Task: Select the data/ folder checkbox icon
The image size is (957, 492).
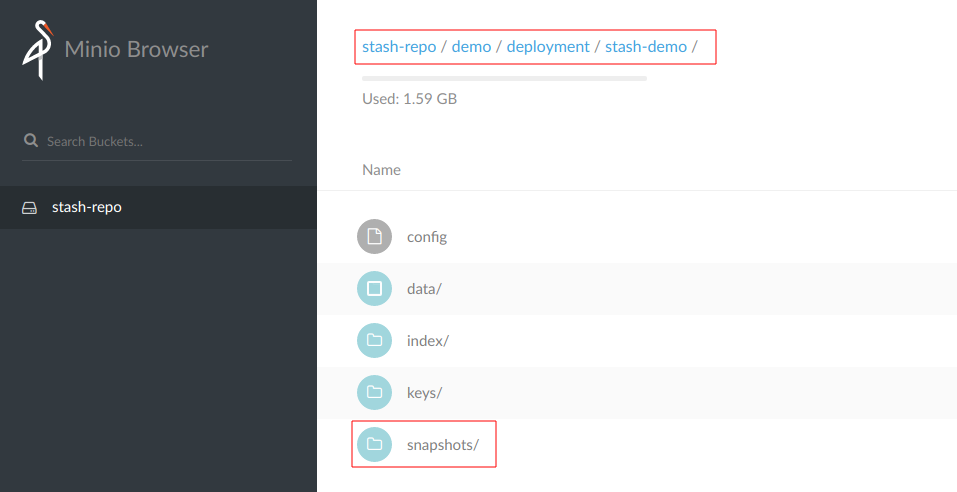Action: (374, 288)
